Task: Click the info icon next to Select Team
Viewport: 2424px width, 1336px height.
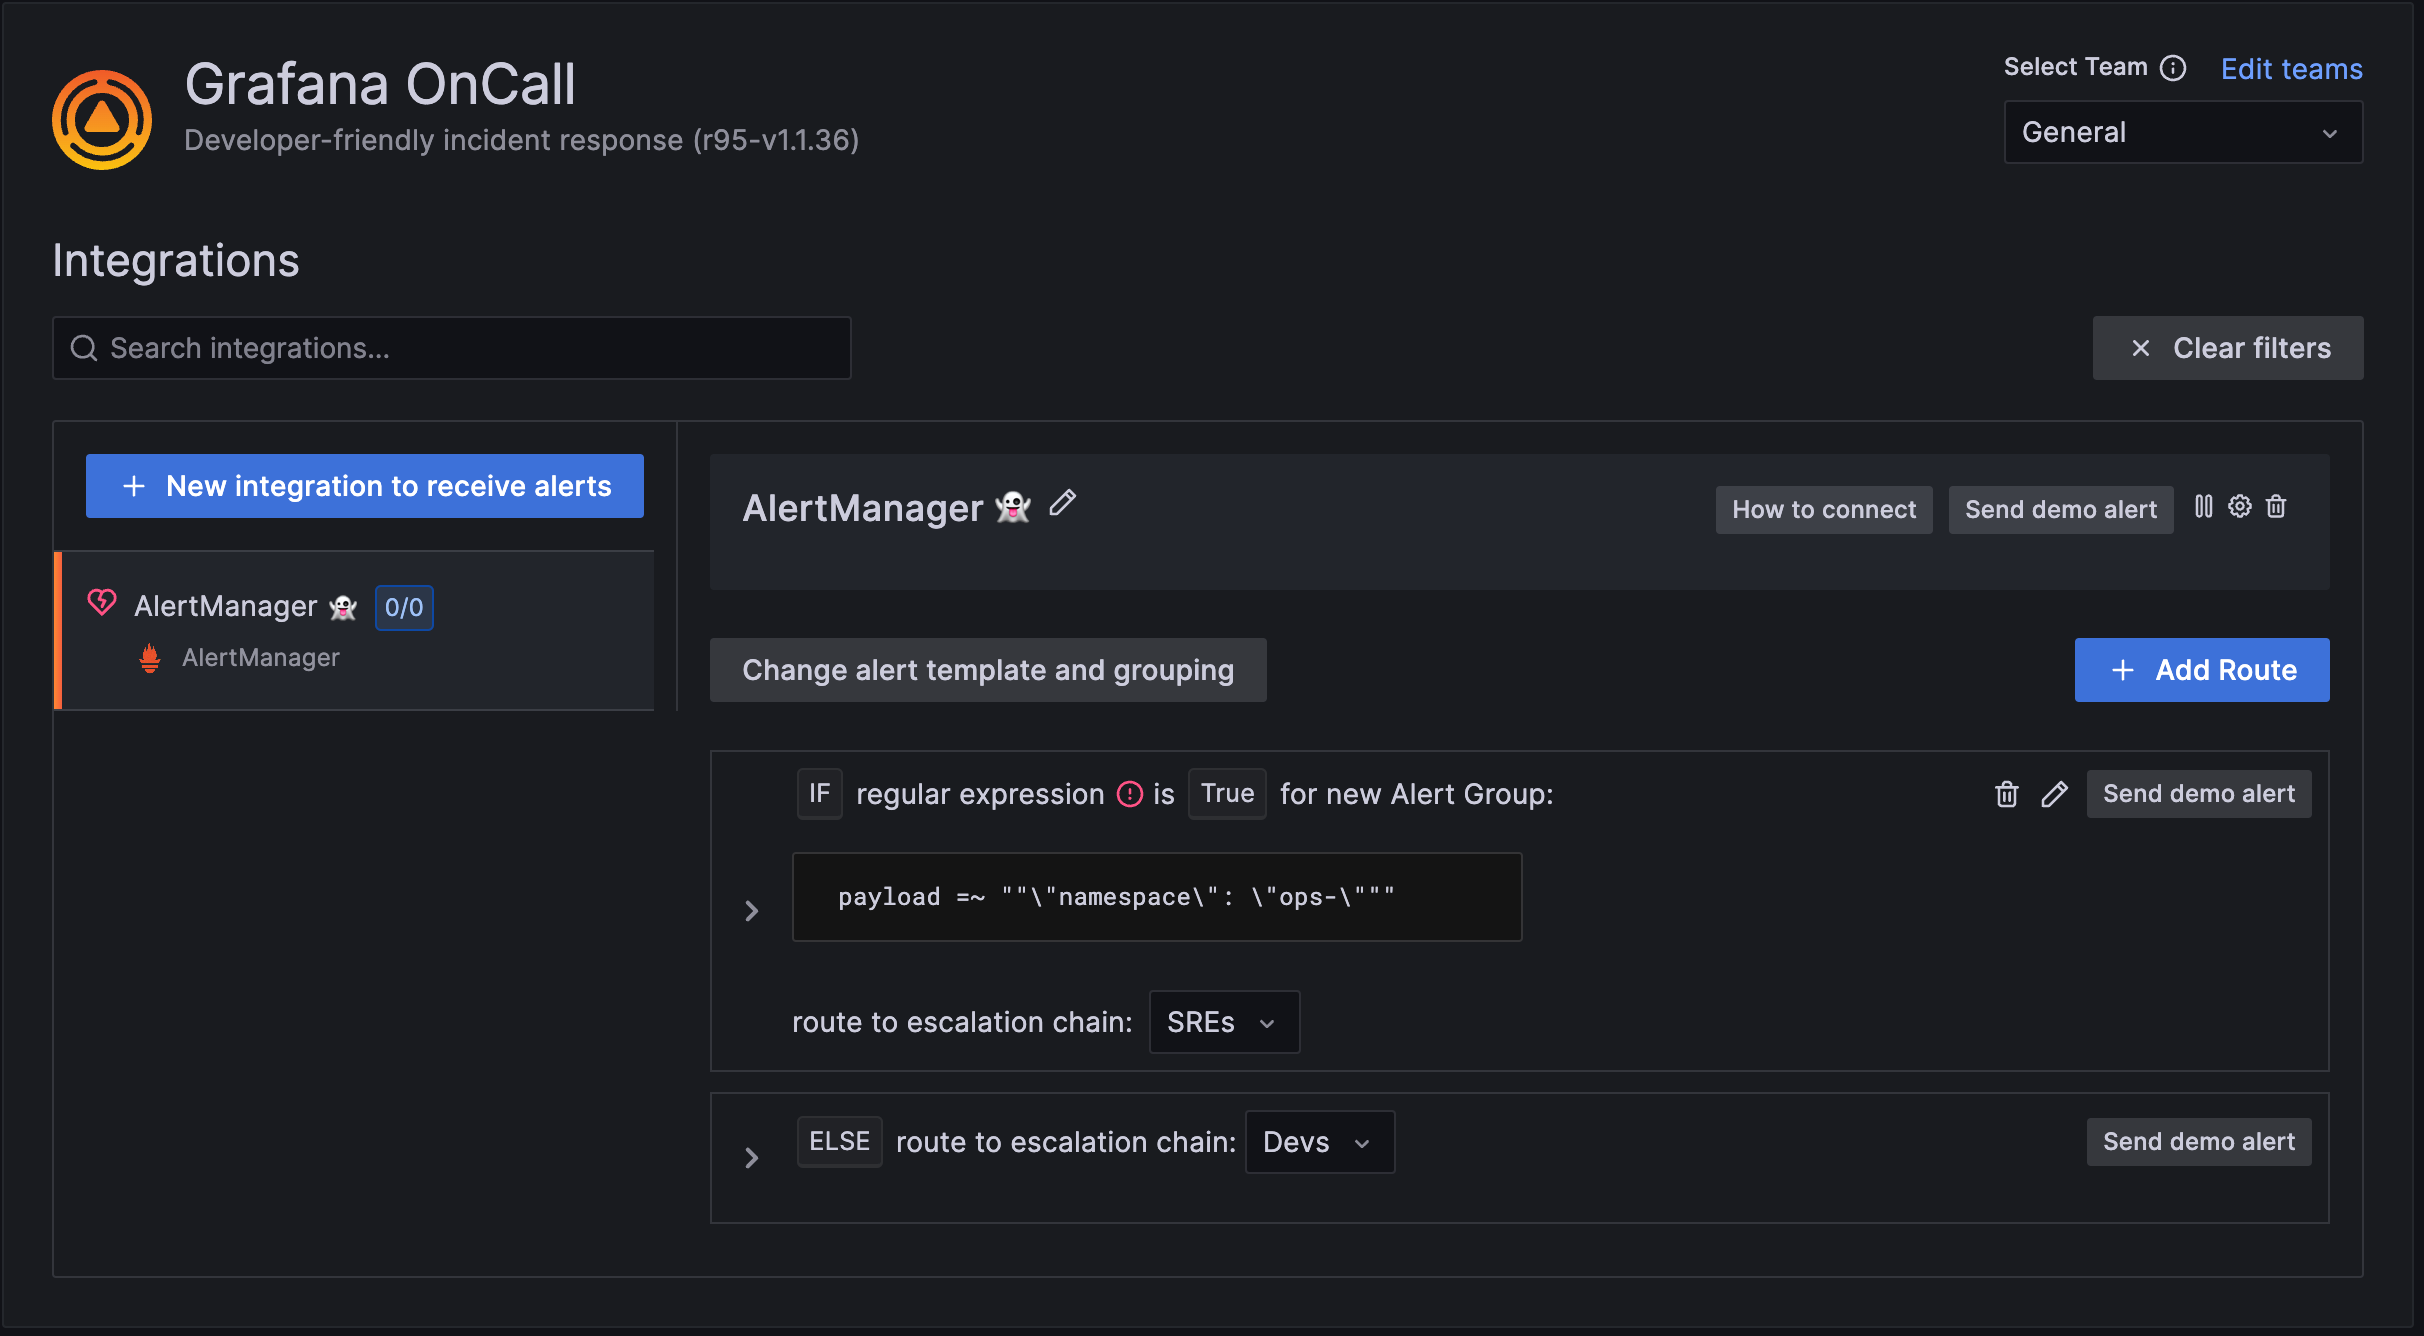Action: point(2174,67)
